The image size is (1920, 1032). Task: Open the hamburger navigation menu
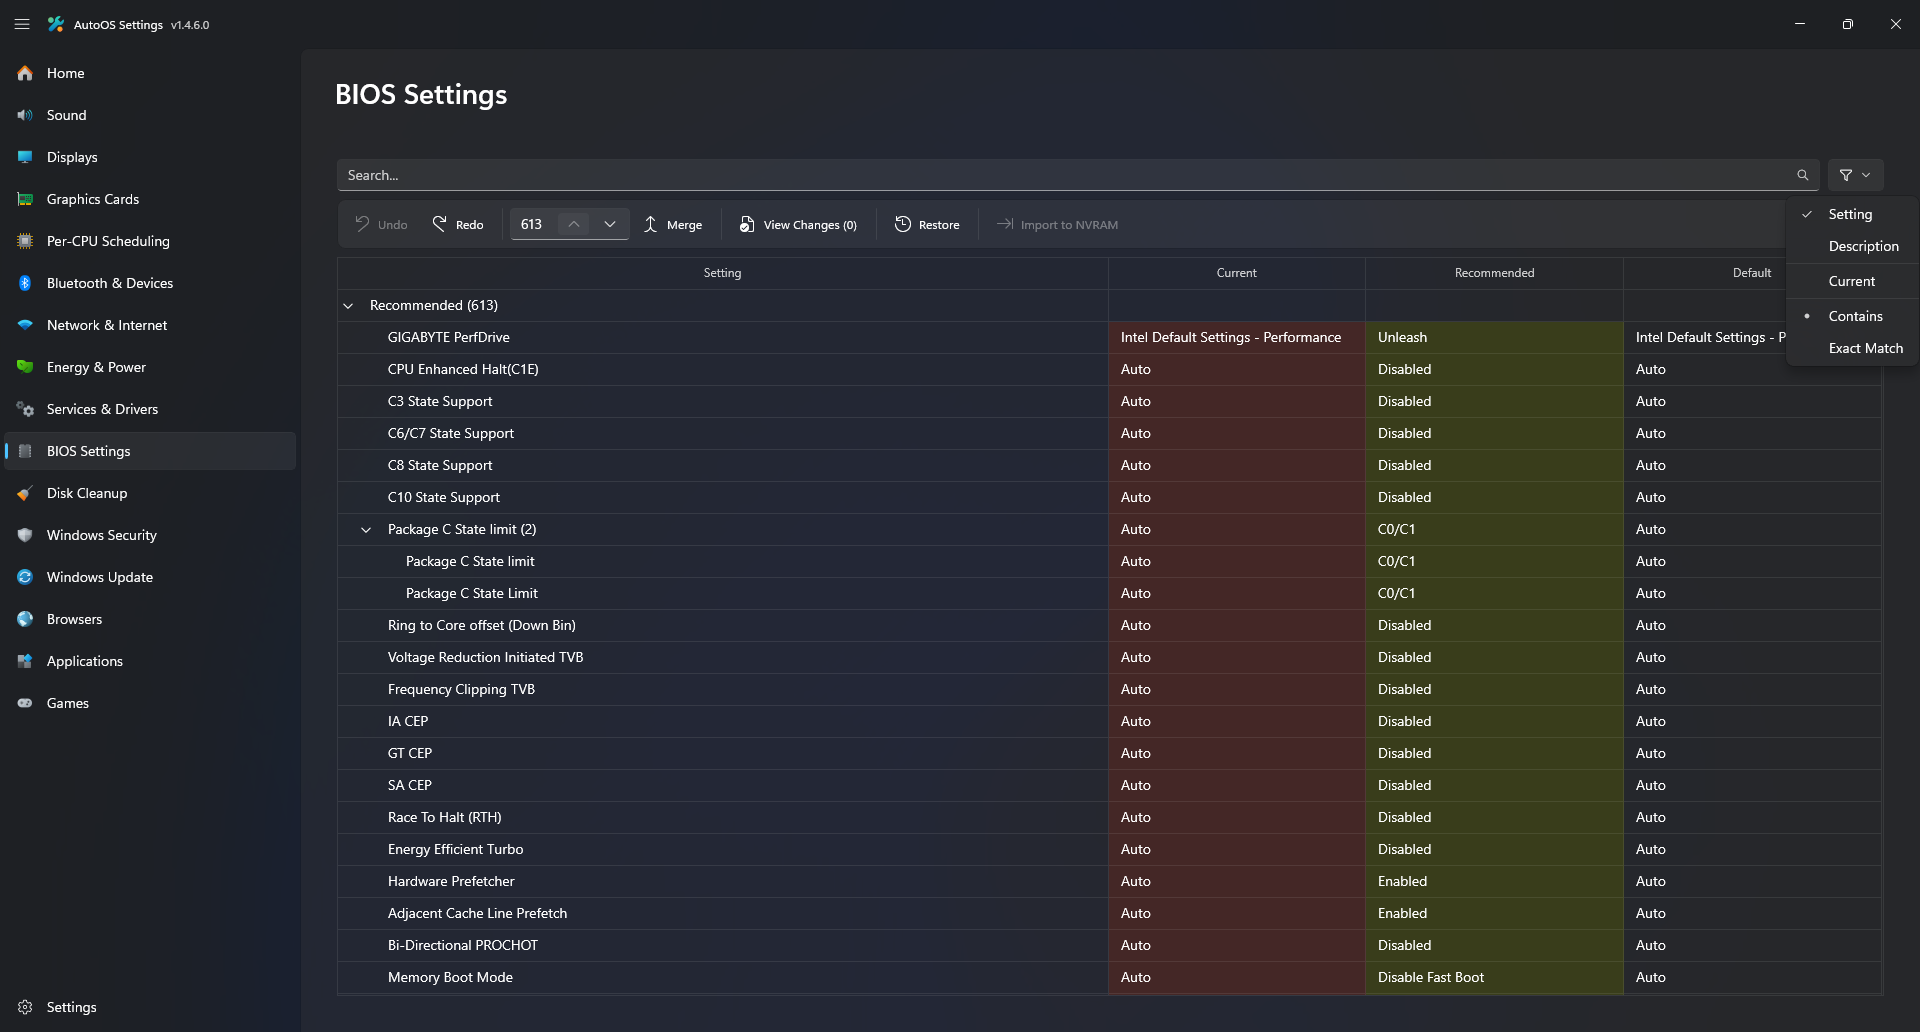pos(22,24)
